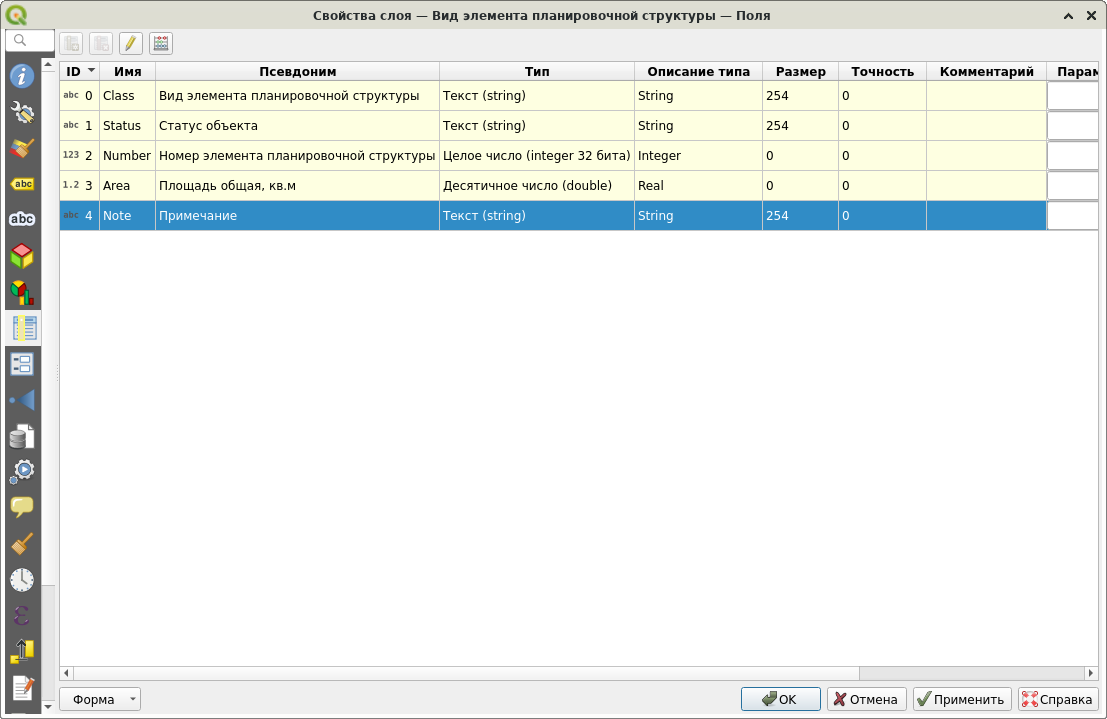Open the Masks settings panel
Screen dimensions: 1107x719
[22, 219]
